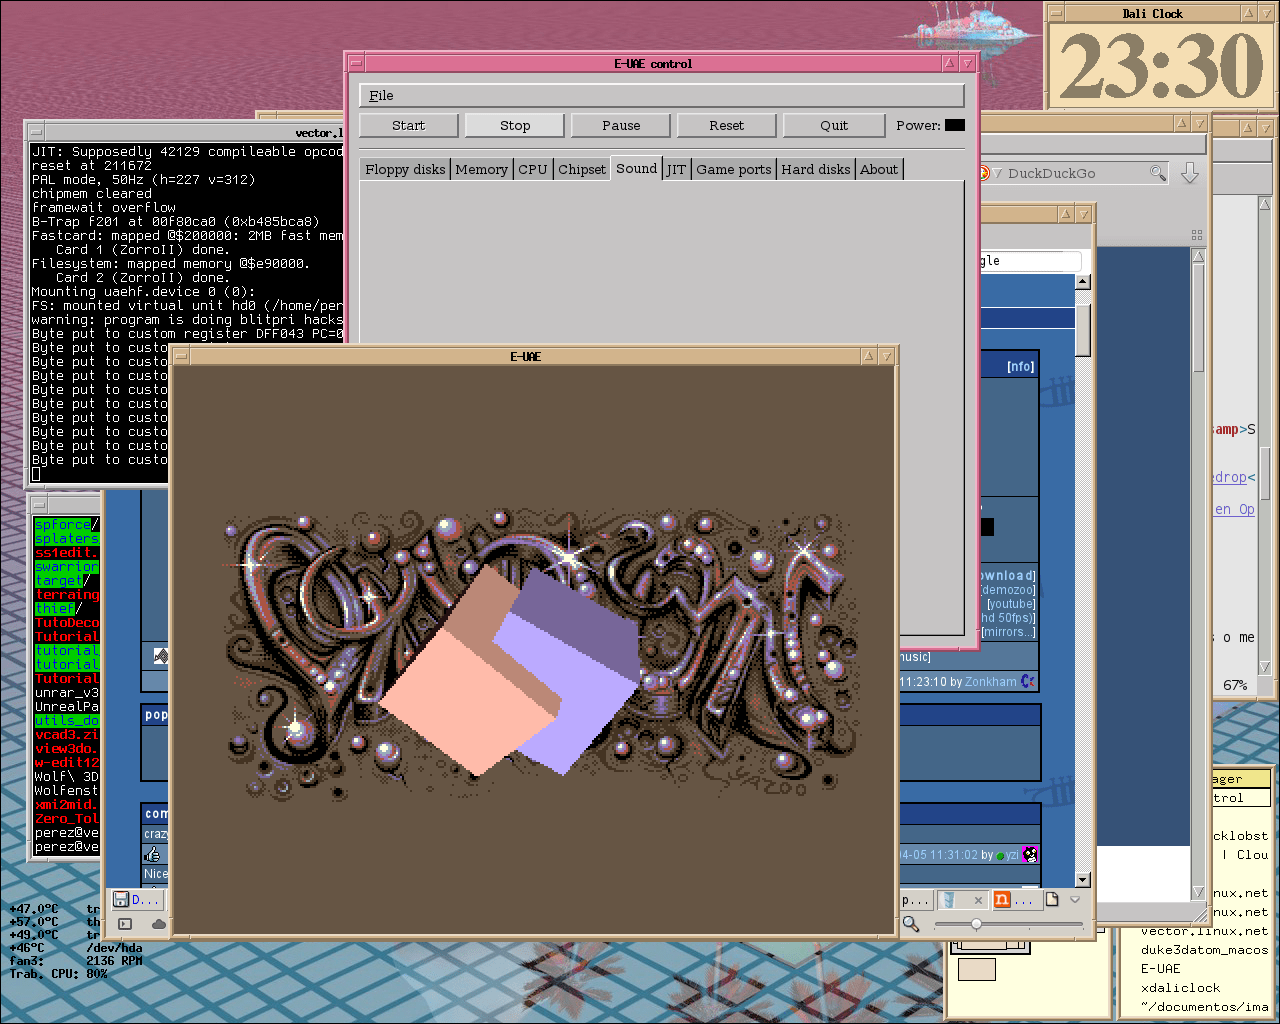Click the window menu button of E-UAE control
This screenshot has height=1024, width=1280.
[x=357, y=63]
